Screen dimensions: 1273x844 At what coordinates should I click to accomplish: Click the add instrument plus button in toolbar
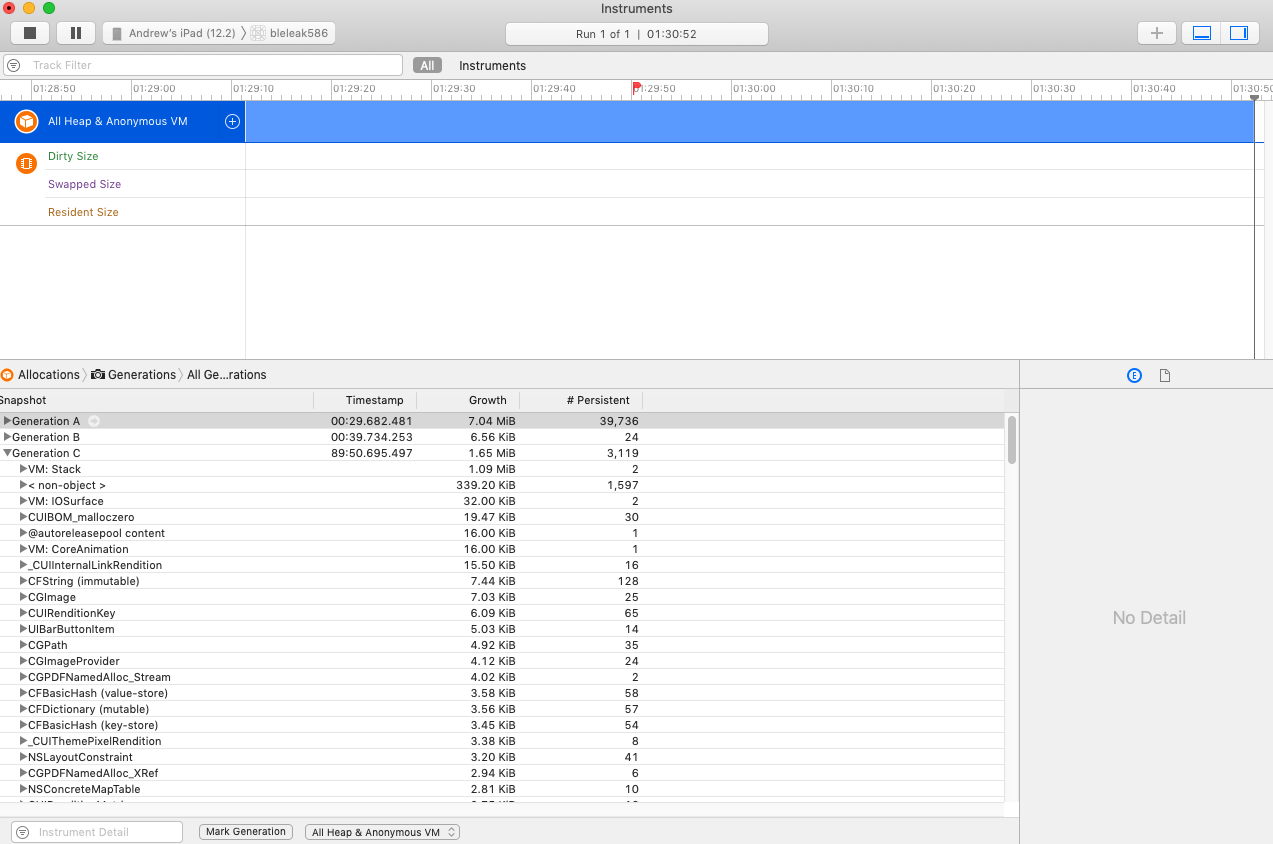click(x=1156, y=32)
